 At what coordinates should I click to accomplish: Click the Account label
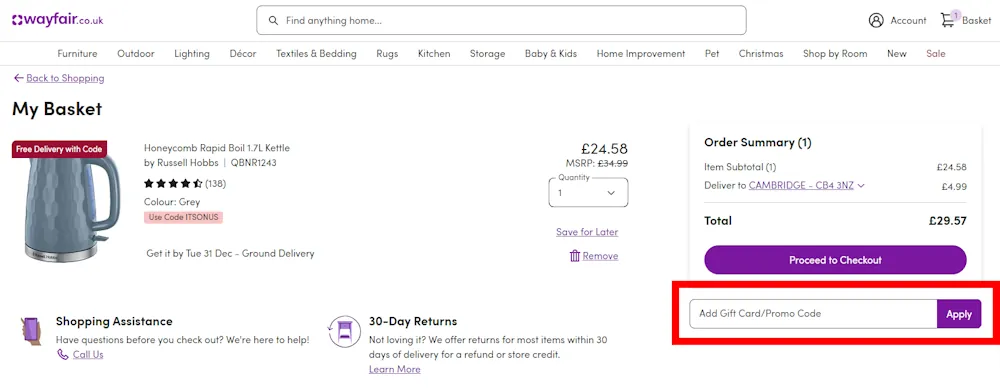coord(908,20)
